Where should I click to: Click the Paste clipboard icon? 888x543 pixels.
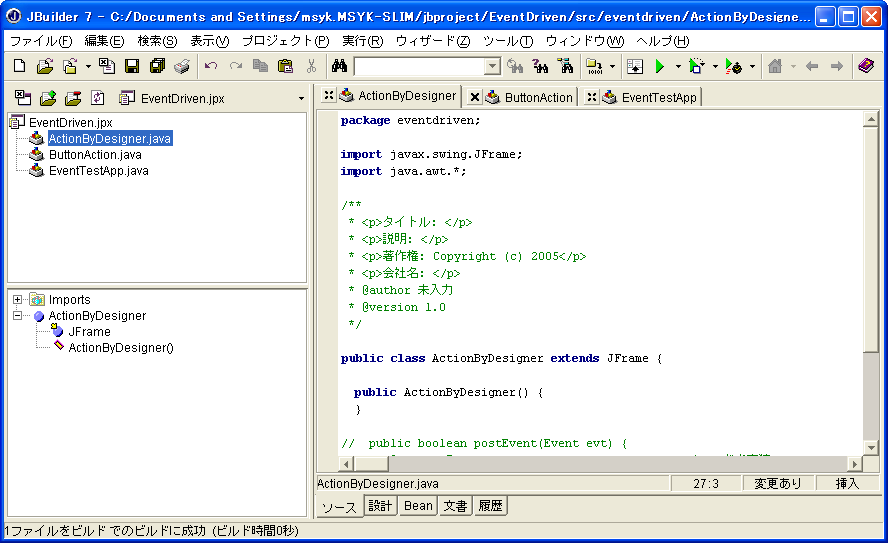click(x=285, y=67)
